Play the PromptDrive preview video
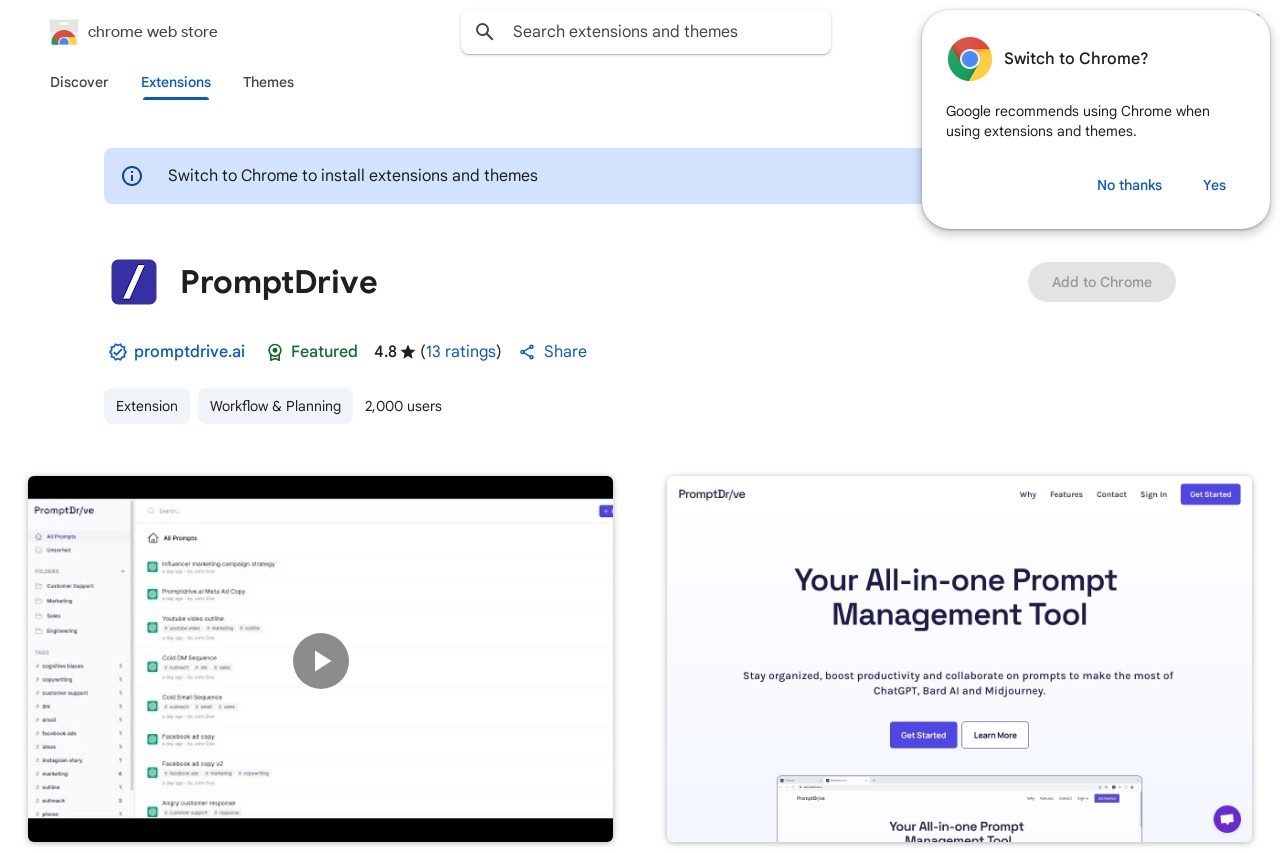This screenshot has height=853, width=1280. coord(321,660)
